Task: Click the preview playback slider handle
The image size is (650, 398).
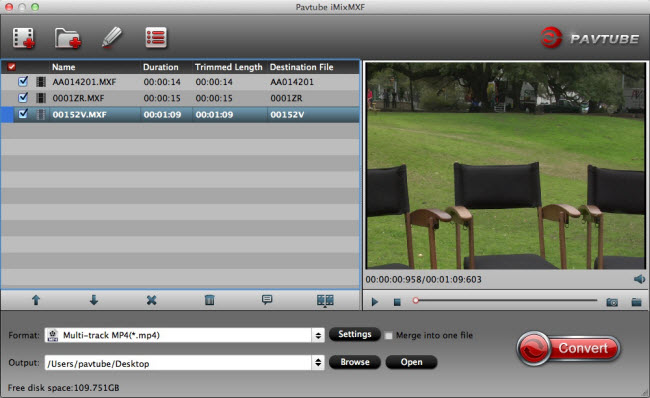Action: click(416, 301)
